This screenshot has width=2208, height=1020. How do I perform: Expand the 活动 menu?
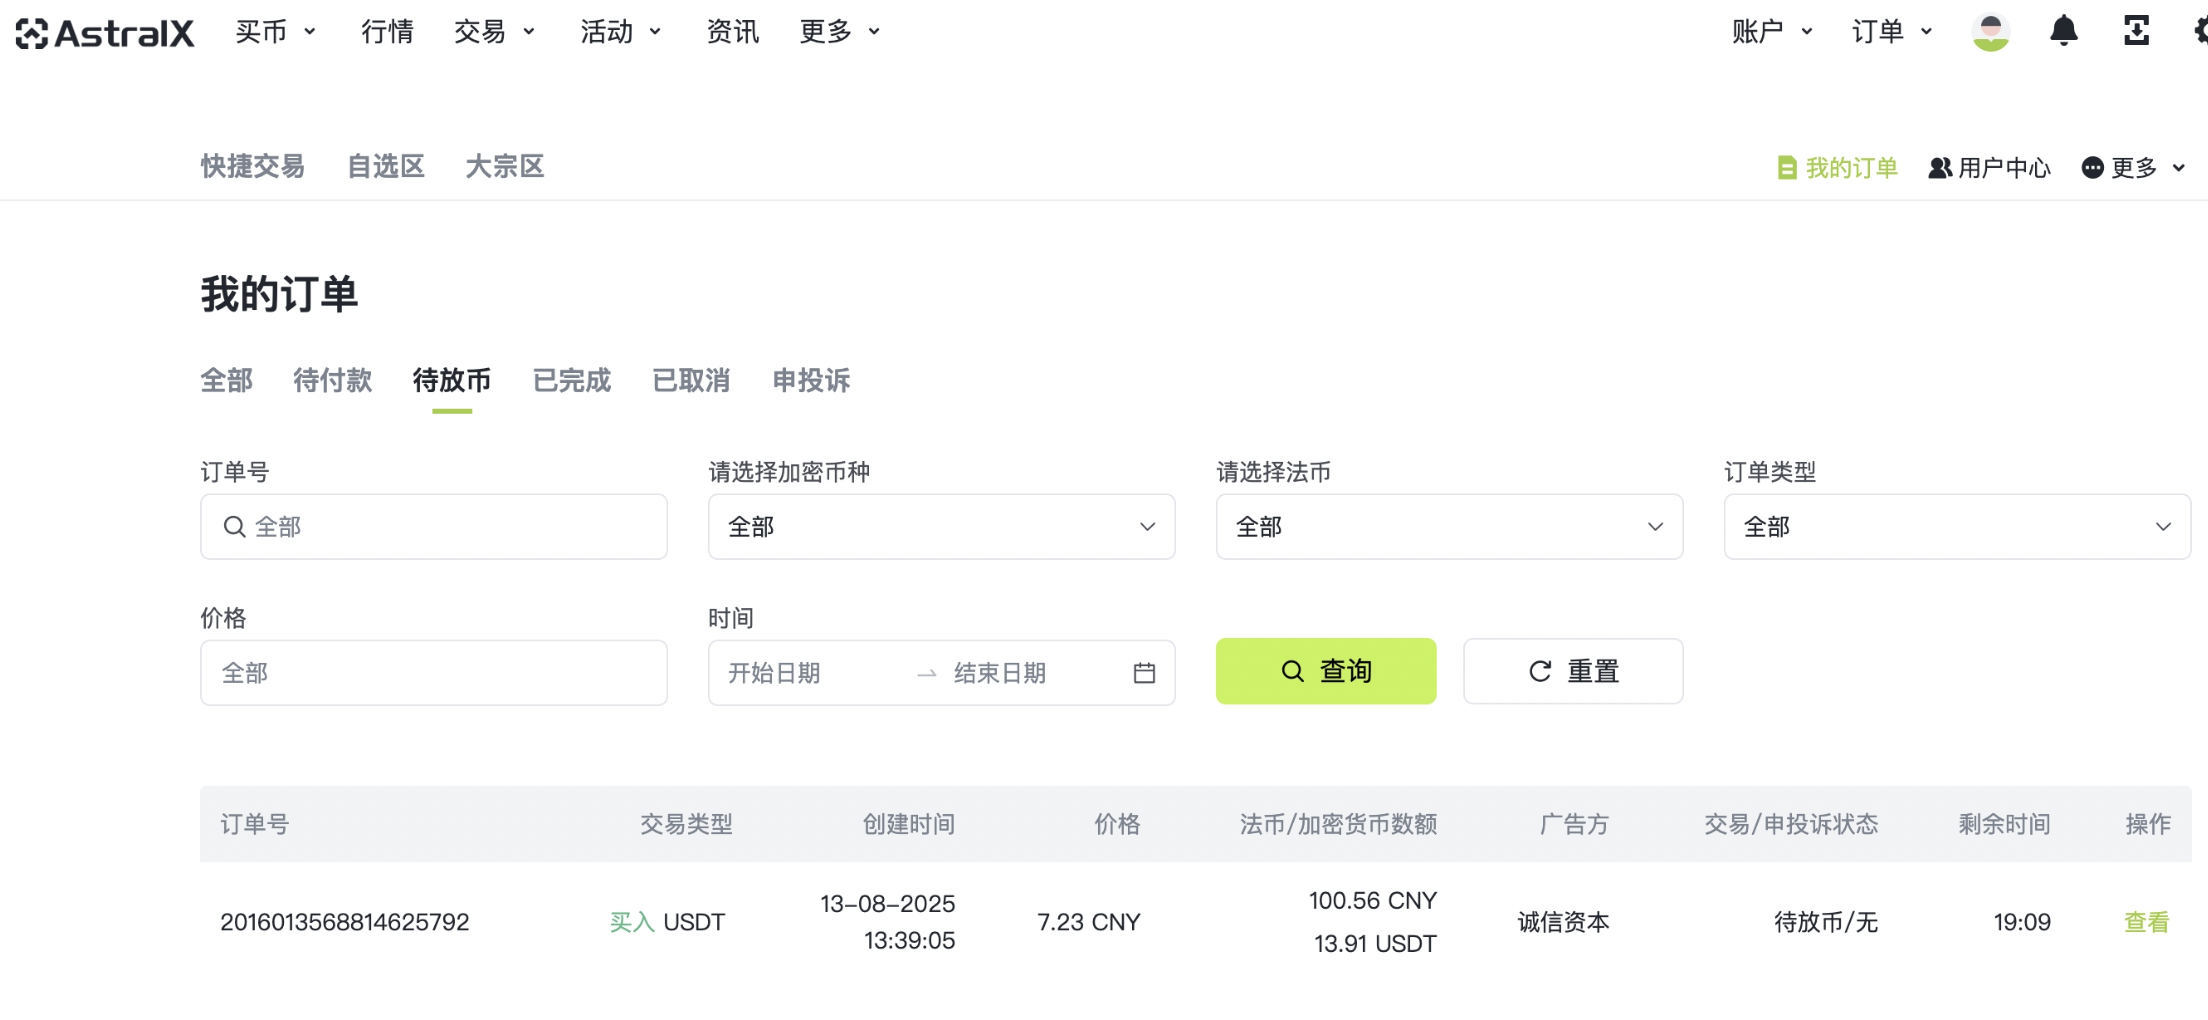tap(621, 32)
